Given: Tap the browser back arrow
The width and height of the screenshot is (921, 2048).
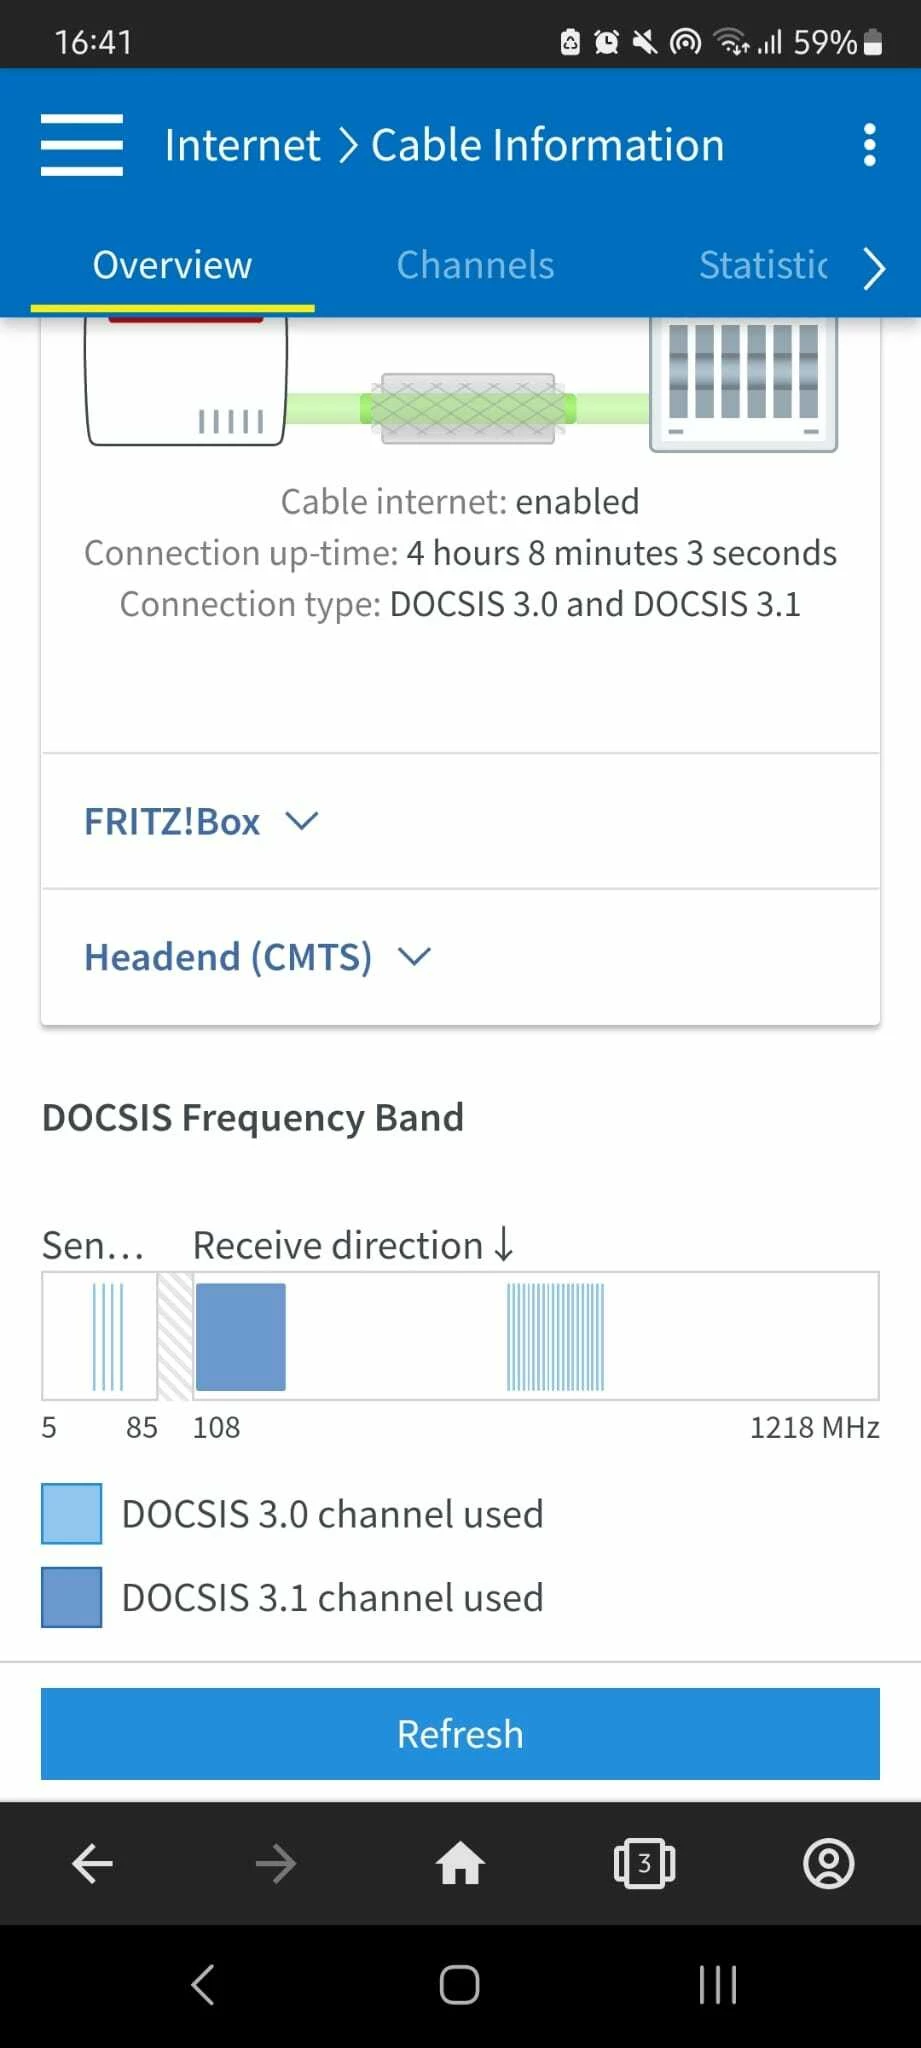Looking at the screenshot, I should pos(92,1863).
